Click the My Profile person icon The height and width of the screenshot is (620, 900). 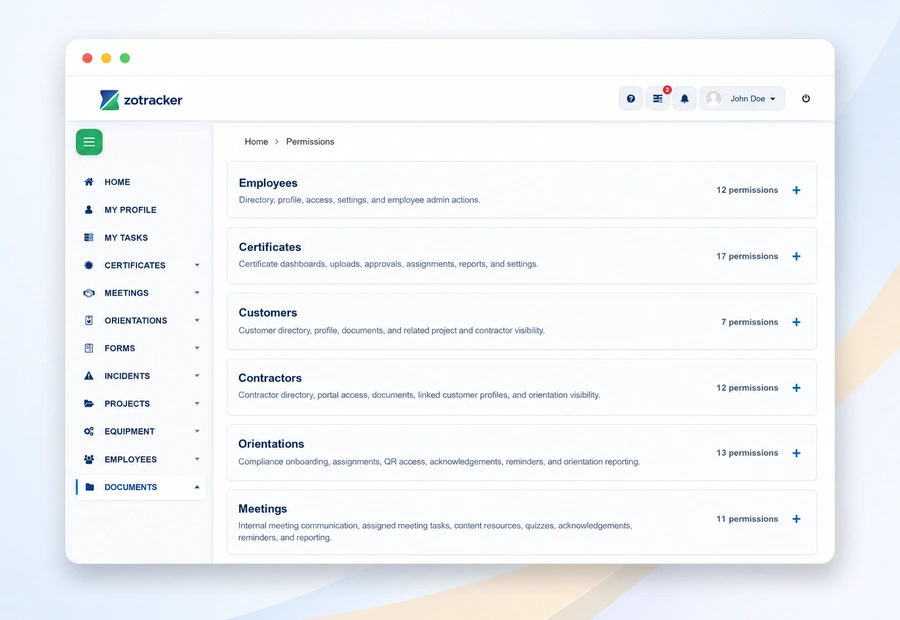point(88,210)
